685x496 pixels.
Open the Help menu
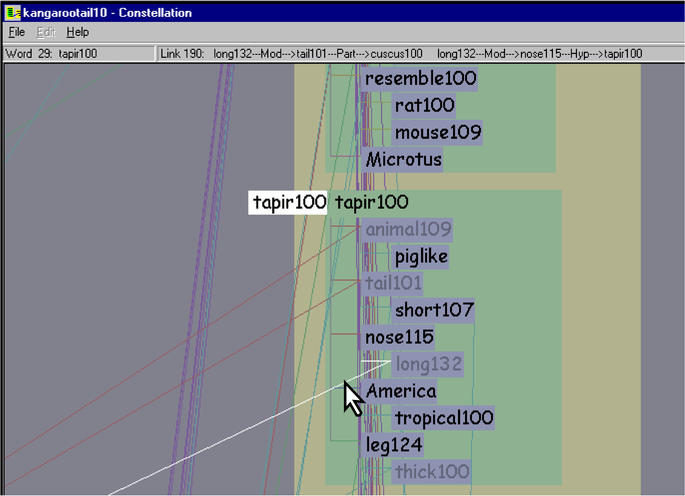pyautogui.click(x=77, y=33)
